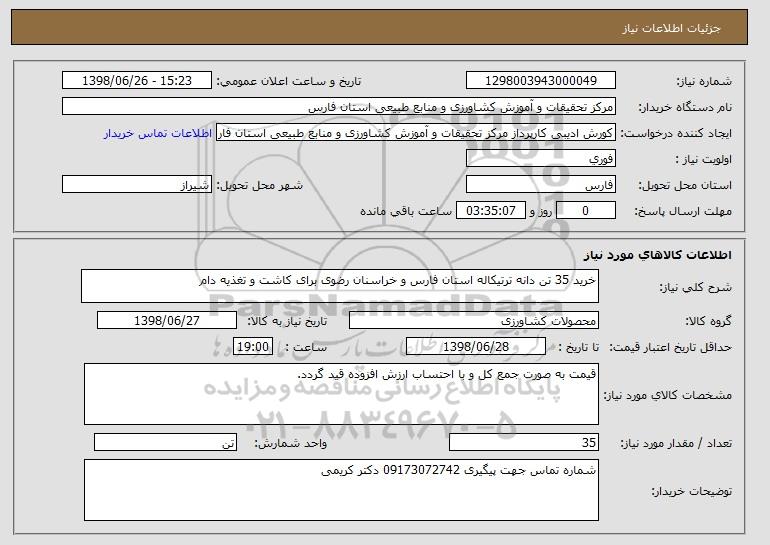The width and height of the screenshot is (770, 545).
Task: Select the اولویت نیاز field showing فوري
Action: (x=541, y=159)
